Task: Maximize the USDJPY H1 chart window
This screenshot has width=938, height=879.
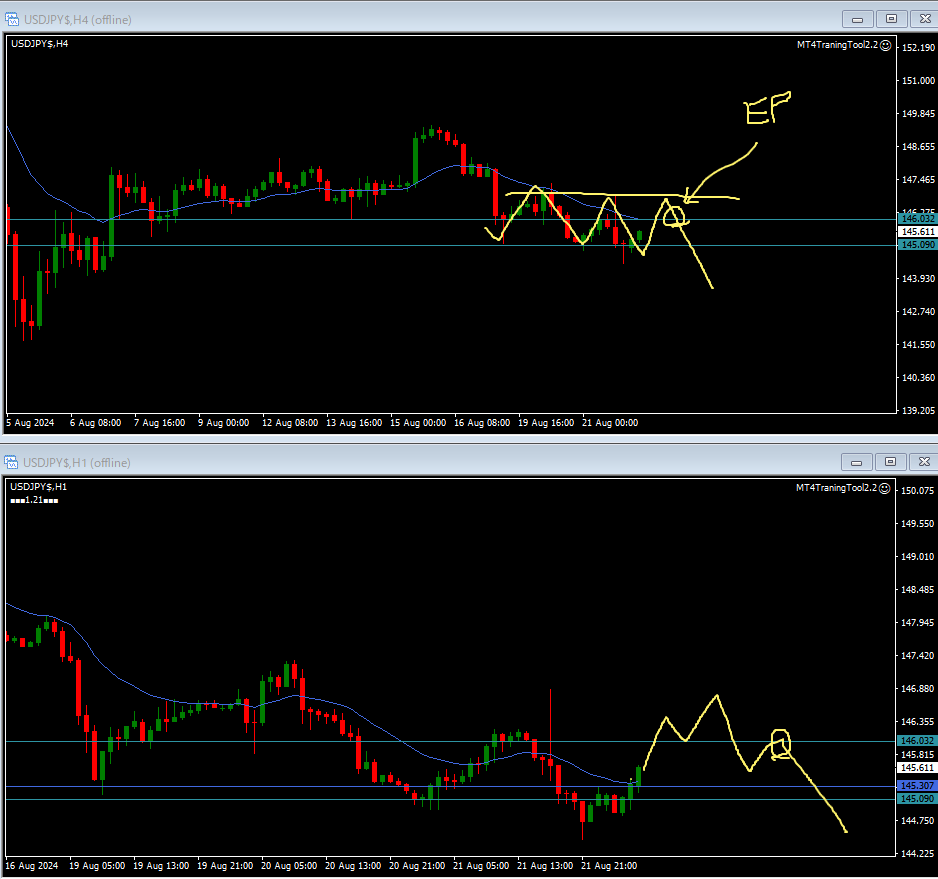Action: 891,461
